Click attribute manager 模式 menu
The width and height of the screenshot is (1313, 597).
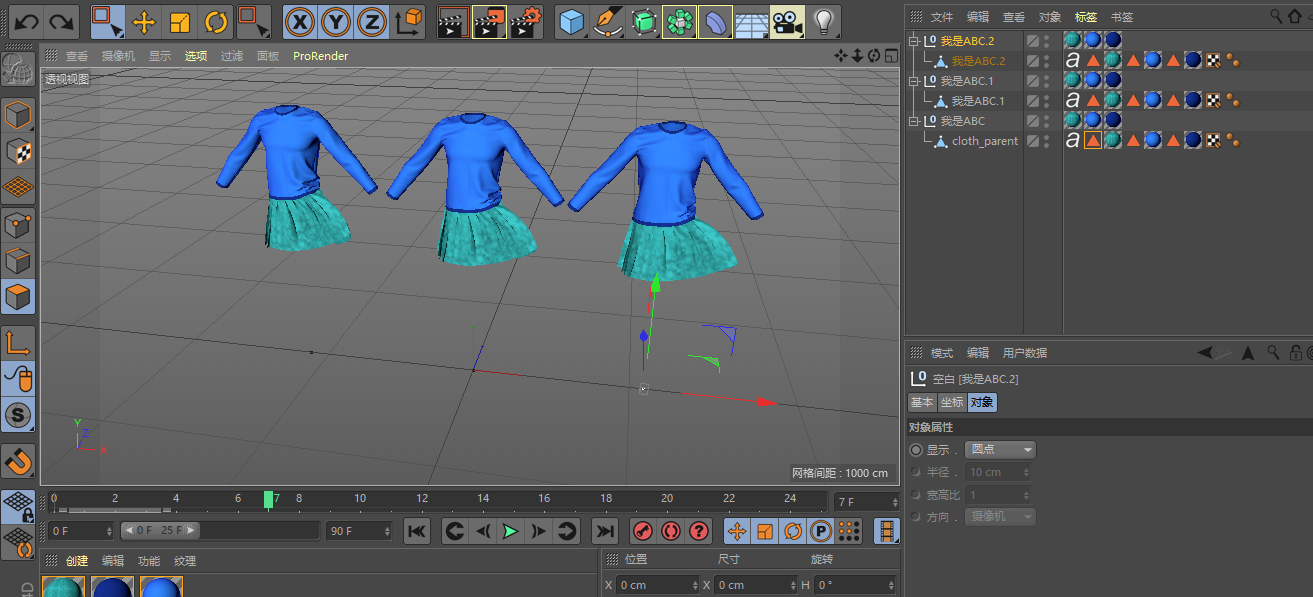pos(942,353)
